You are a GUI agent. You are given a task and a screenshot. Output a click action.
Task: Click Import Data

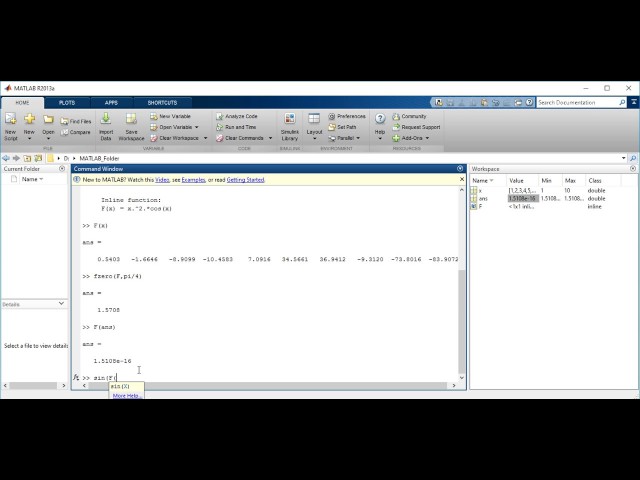point(106,127)
